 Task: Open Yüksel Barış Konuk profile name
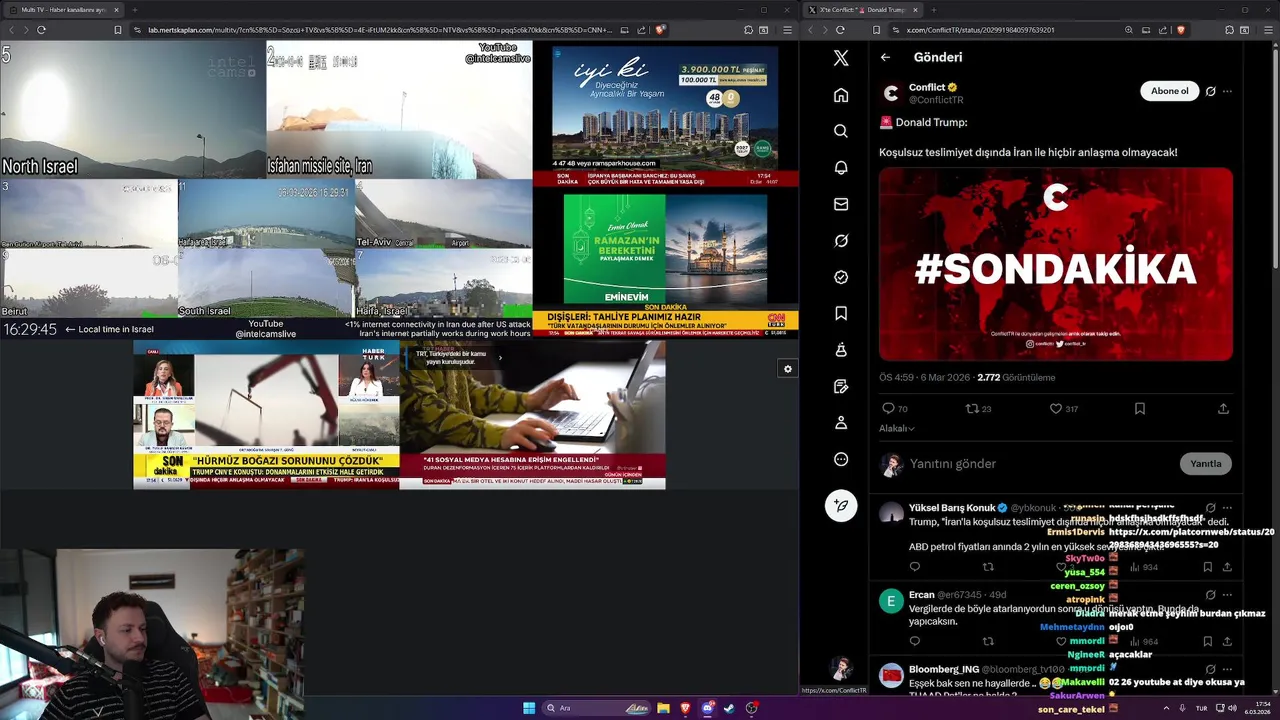coord(951,508)
